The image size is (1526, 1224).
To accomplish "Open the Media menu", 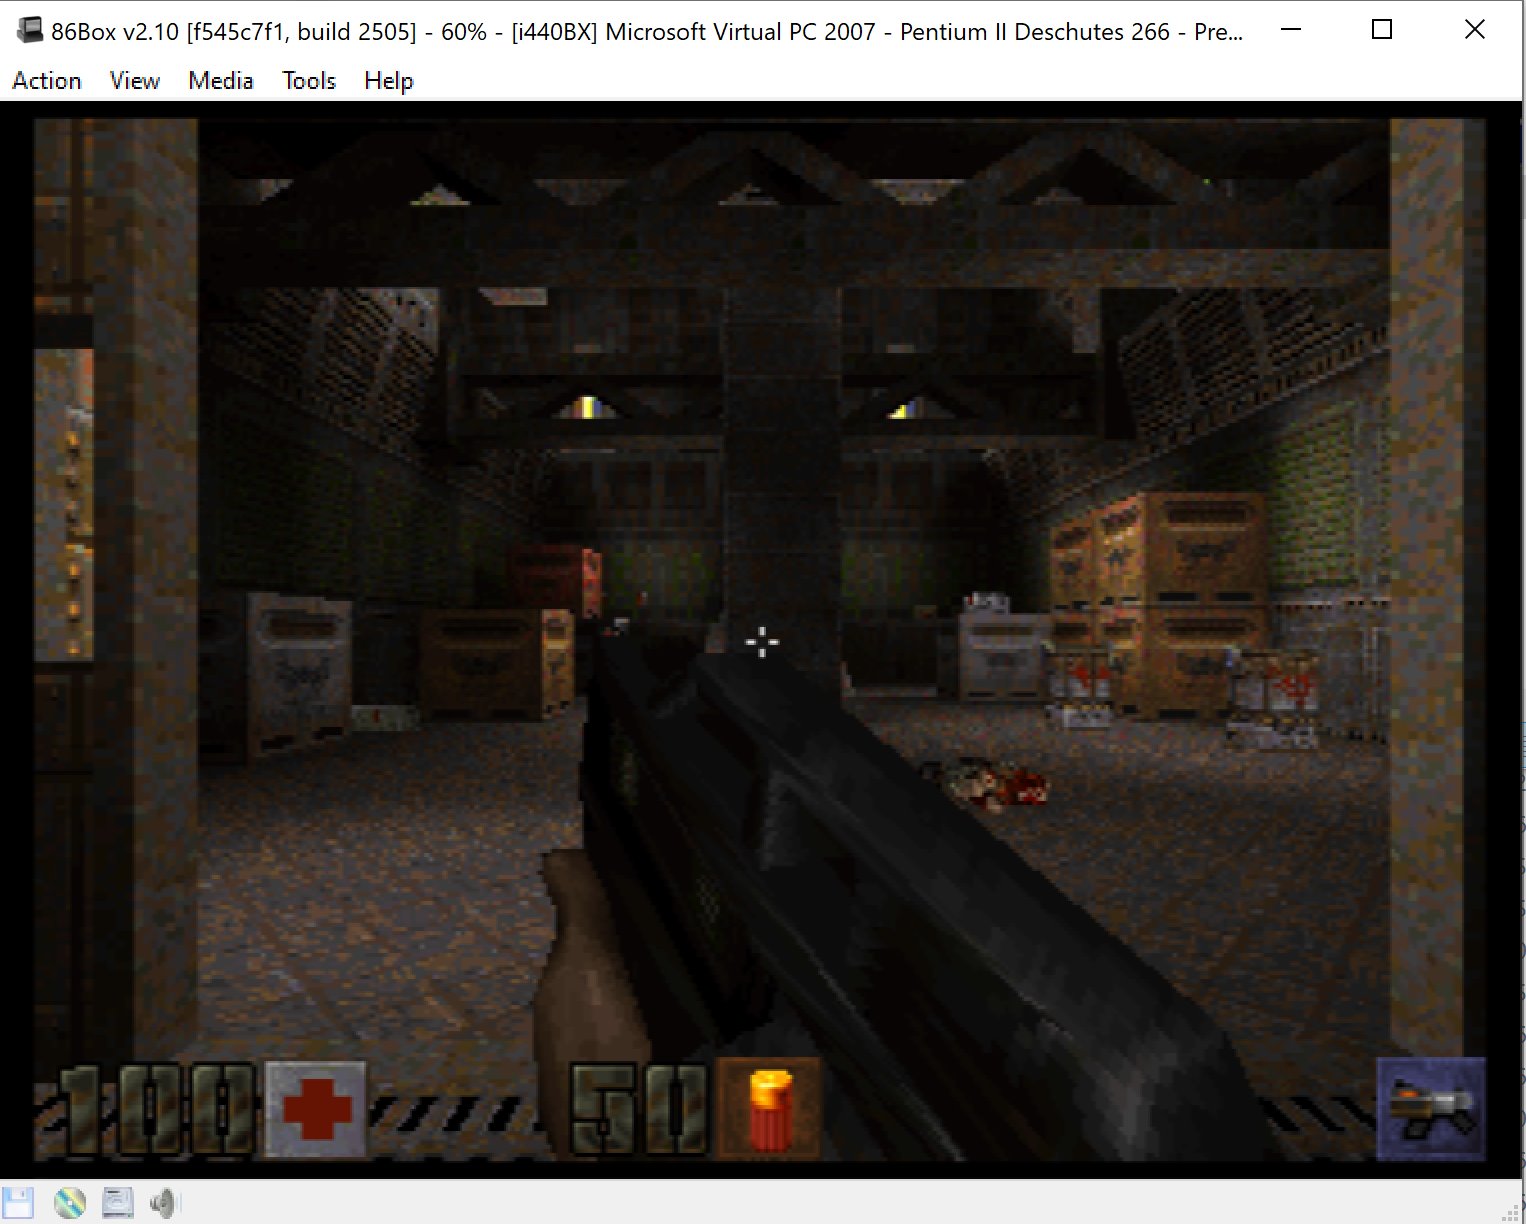I will coord(221,81).
